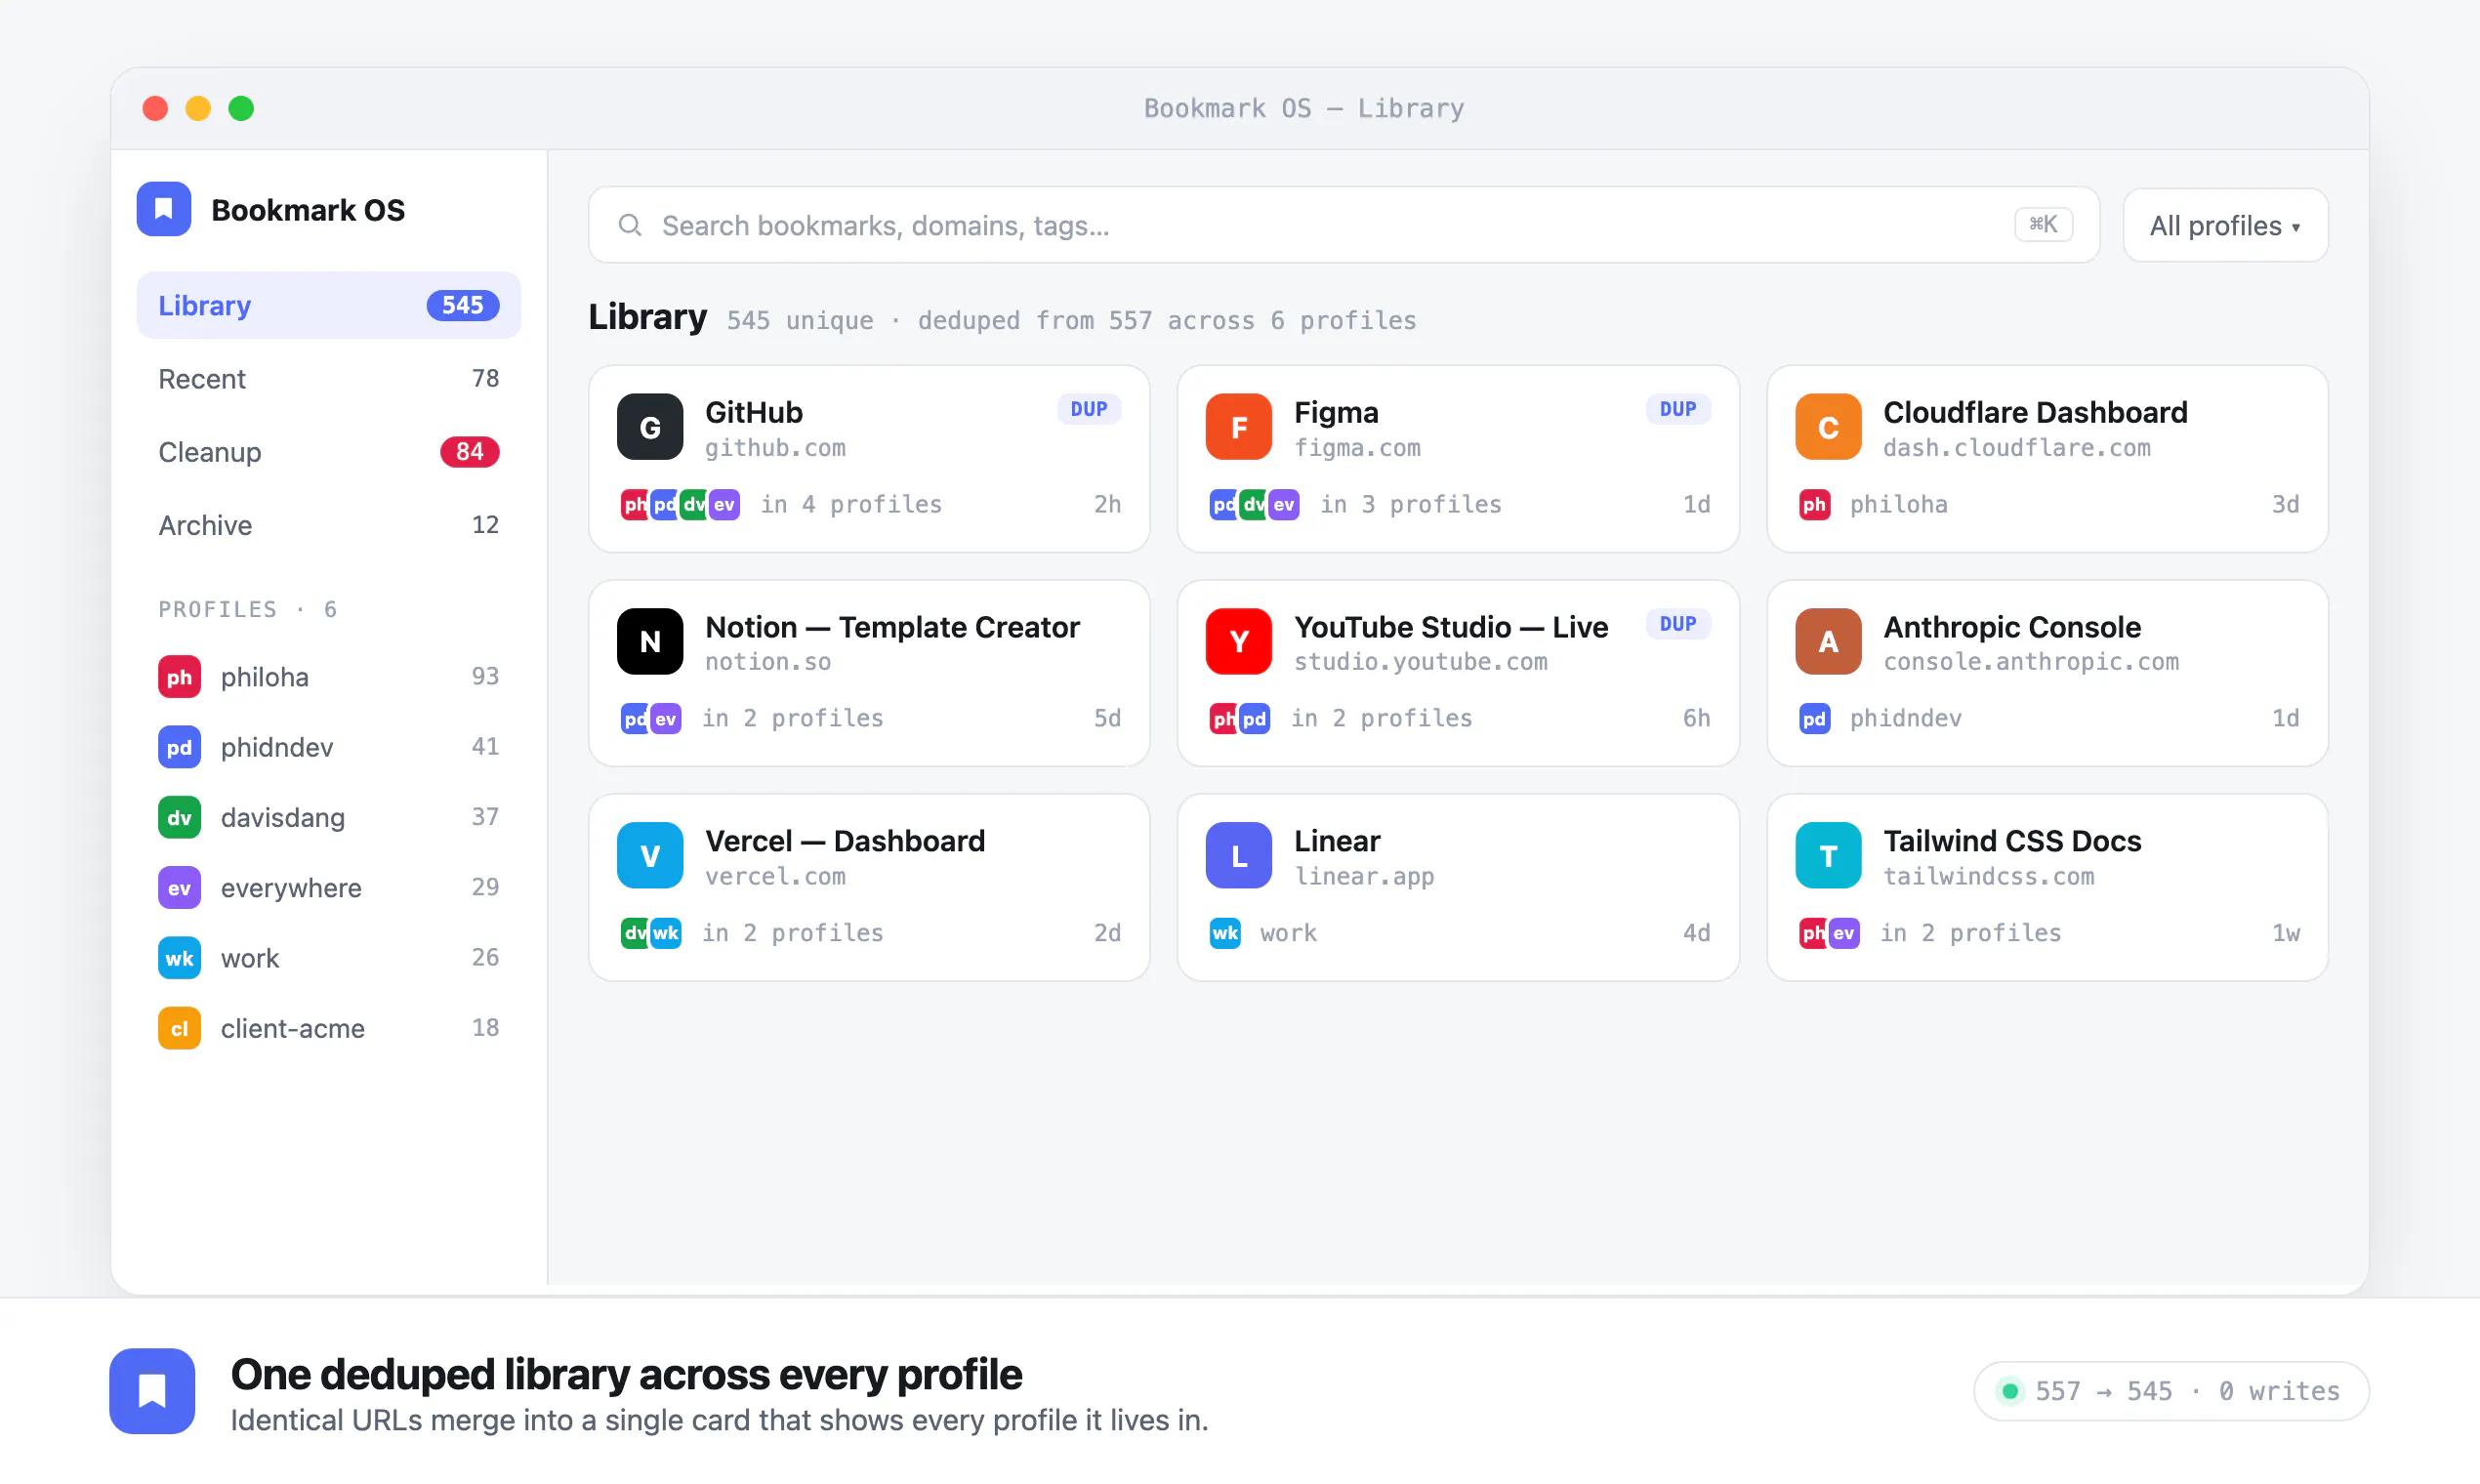Screen dimensions: 2480x1484
Task: Open the Vercel — Dashboard bookmark title
Action: point(845,841)
